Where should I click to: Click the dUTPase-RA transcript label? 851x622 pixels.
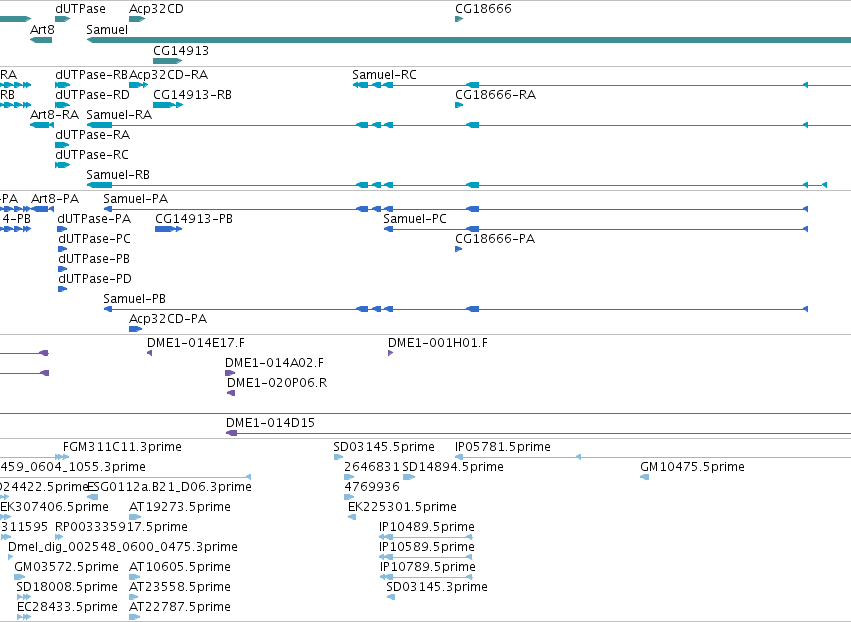(93, 135)
